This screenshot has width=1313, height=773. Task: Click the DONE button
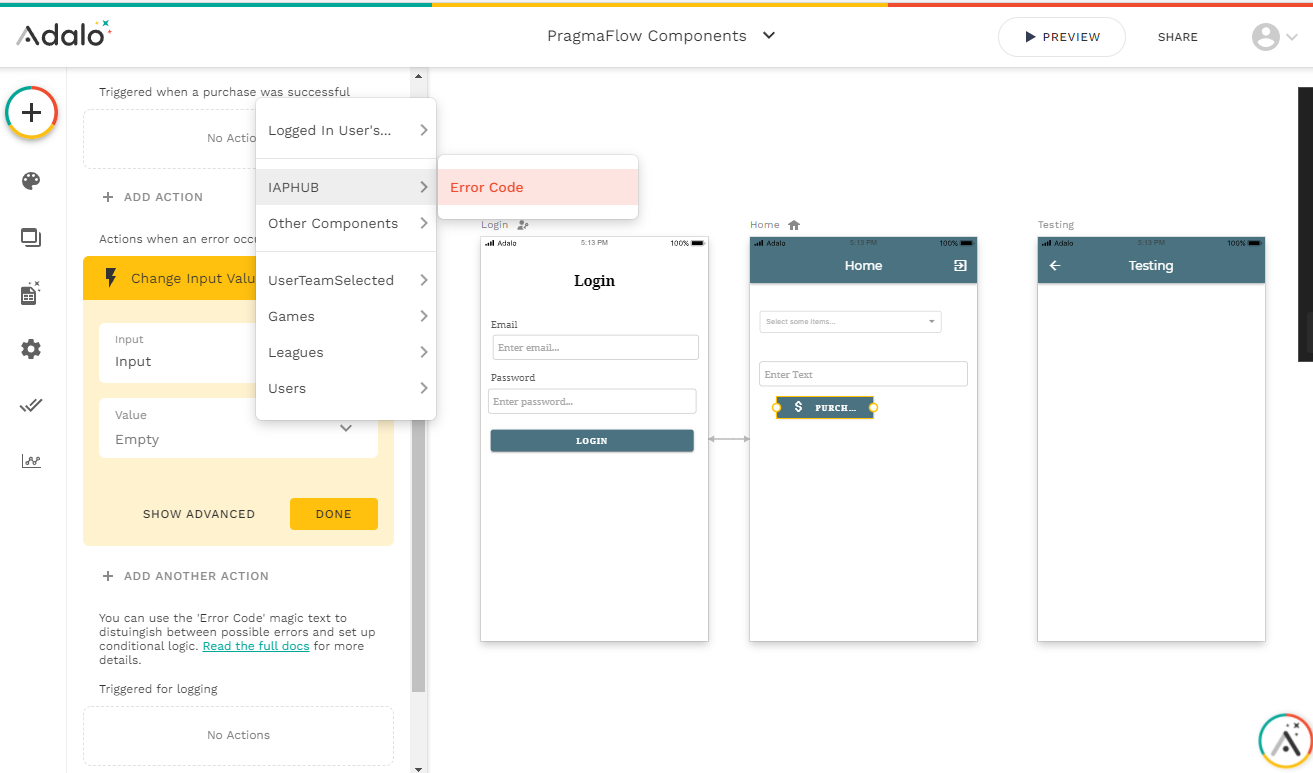334,514
